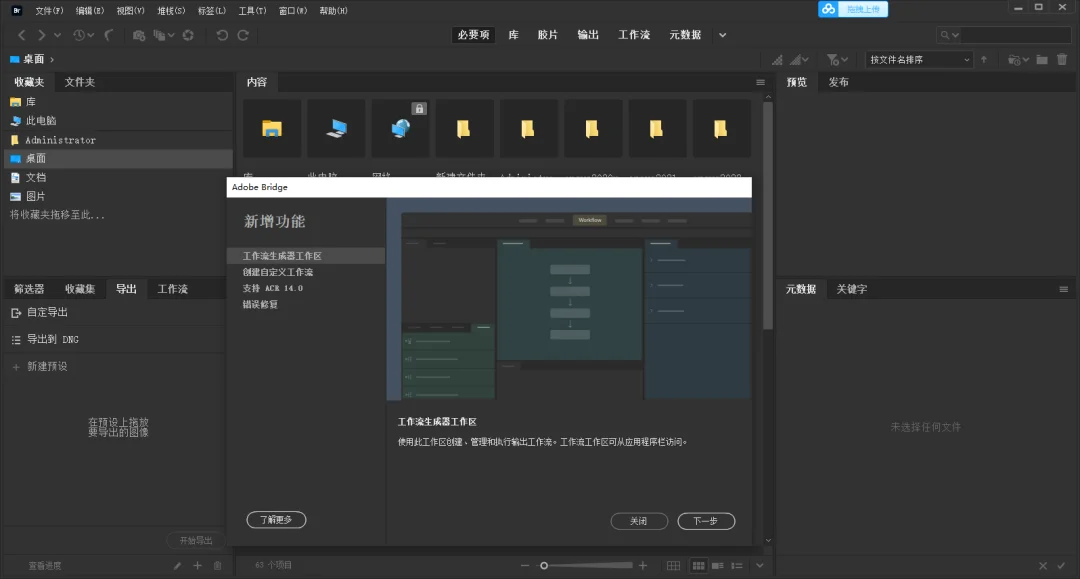Image resolution: width=1080 pixels, height=579 pixels.
Task: Open the 堆栈(S) menu
Action: coord(171,11)
